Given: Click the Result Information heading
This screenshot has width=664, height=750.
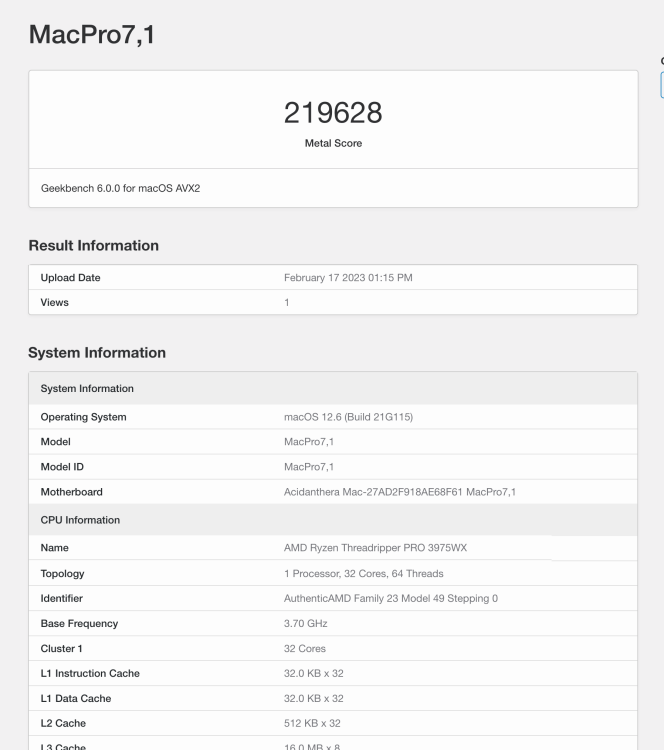Looking at the screenshot, I should [x=94, y=245].
